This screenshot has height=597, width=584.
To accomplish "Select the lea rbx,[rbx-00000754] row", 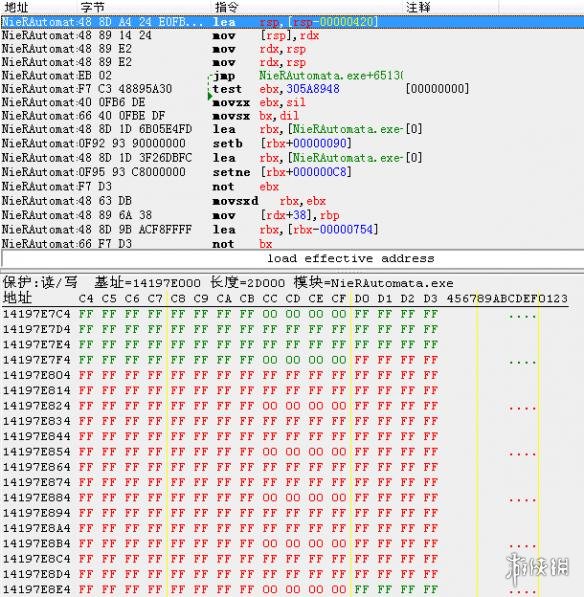I will click(292, 229).
